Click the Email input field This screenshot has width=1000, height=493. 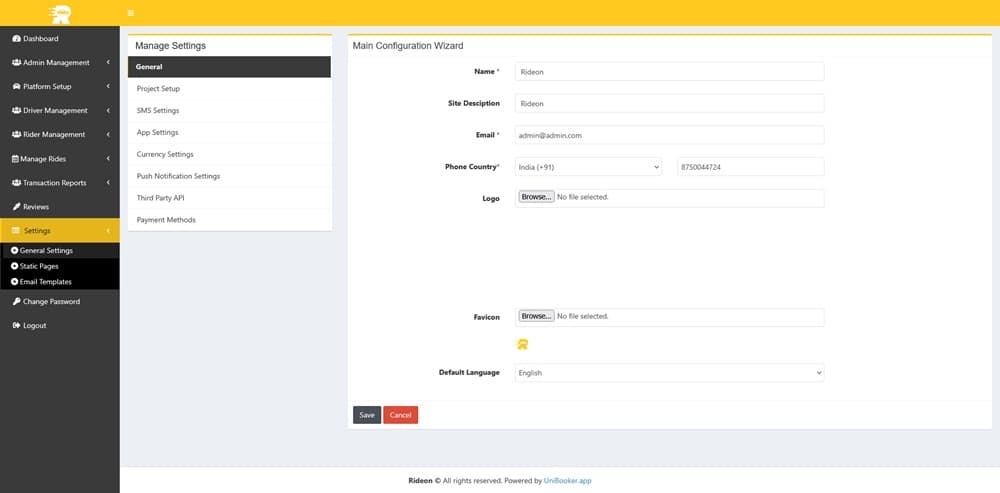pyautogui.click(x=669, y=135)
